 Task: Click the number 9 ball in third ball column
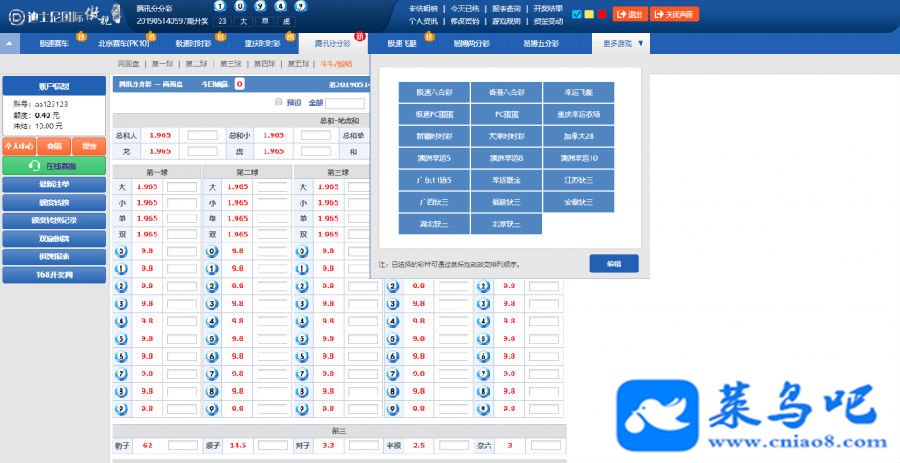point(302,410)
